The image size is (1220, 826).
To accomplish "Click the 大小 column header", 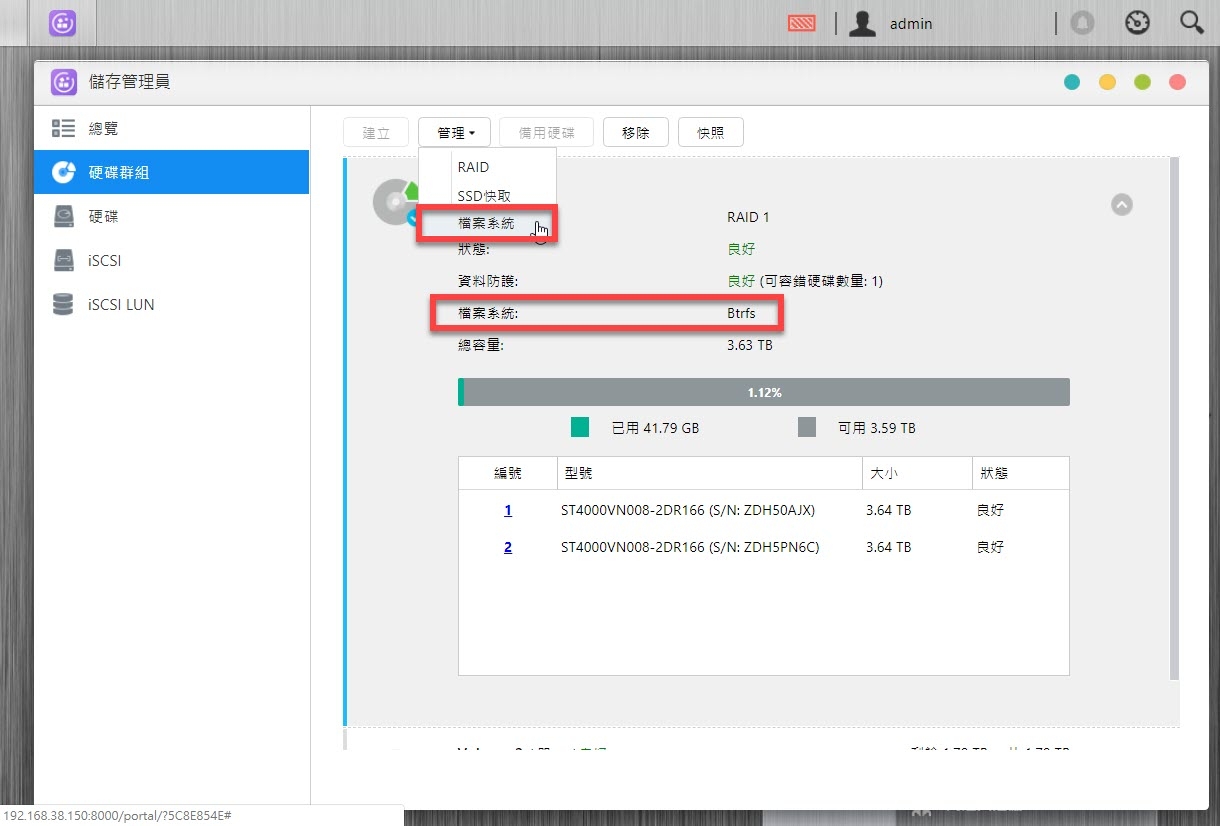I will click(917, 473).
